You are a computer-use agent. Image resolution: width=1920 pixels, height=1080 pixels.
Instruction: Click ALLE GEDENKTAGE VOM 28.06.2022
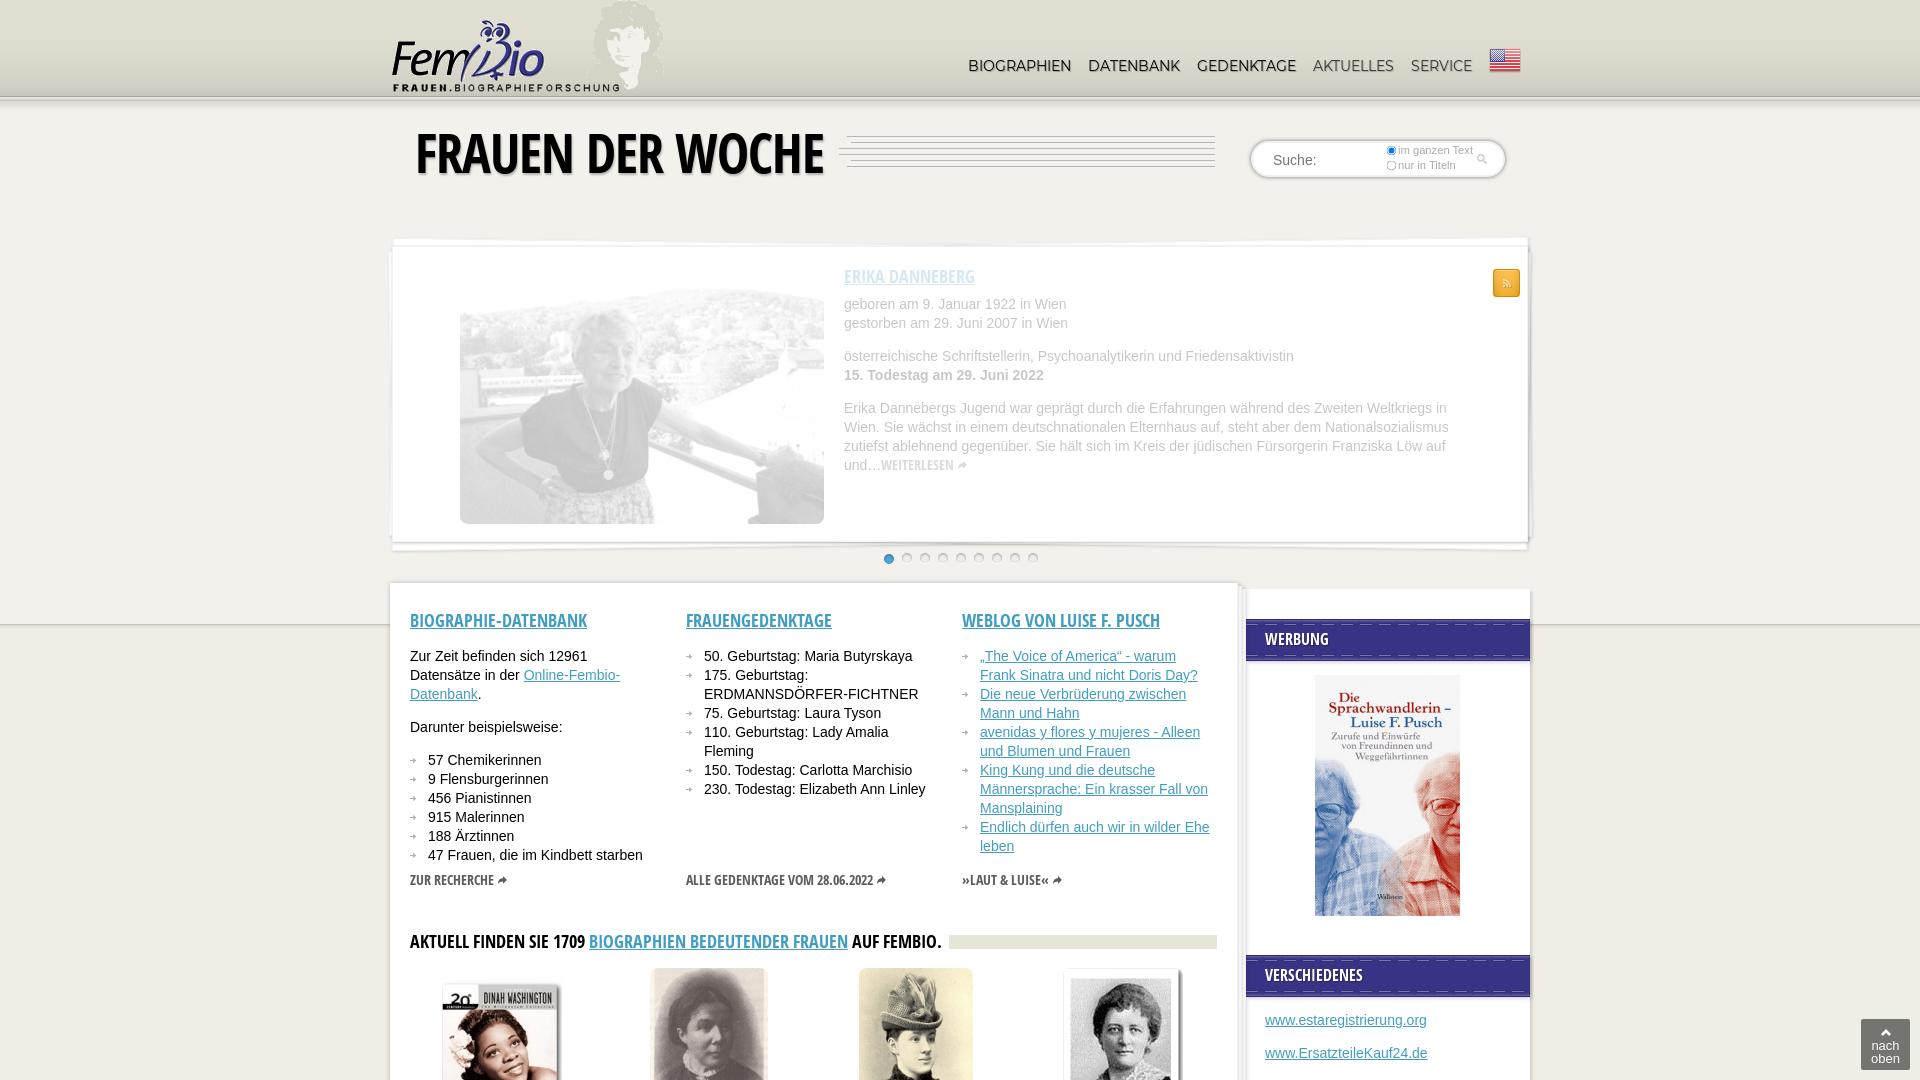pos(786,880)
